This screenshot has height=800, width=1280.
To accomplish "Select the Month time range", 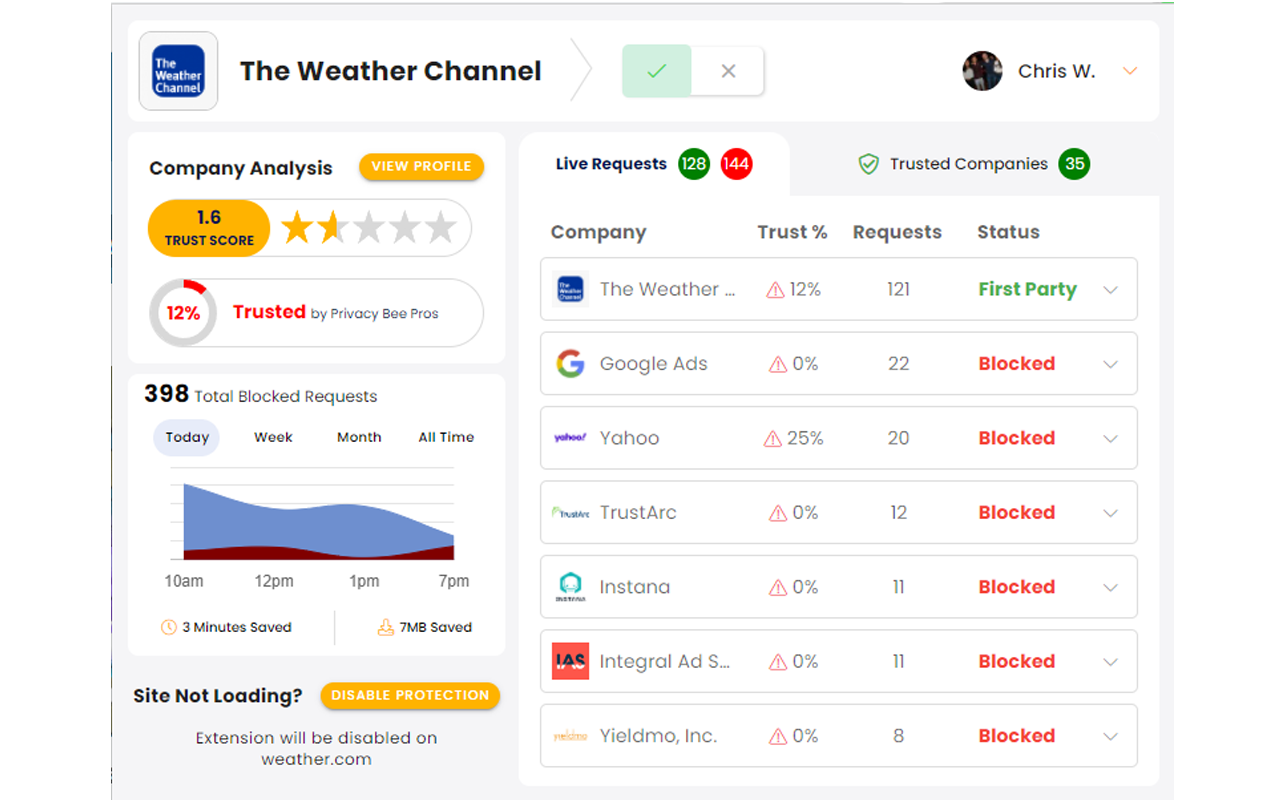I will pyautogui.click(x=359, y=437).
